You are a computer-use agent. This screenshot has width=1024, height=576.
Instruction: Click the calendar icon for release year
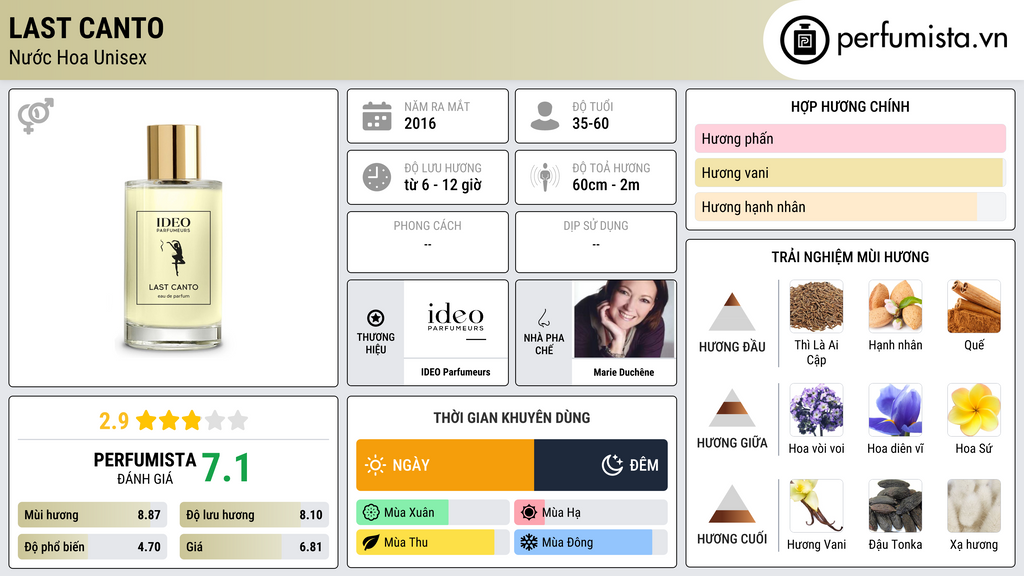377,116
